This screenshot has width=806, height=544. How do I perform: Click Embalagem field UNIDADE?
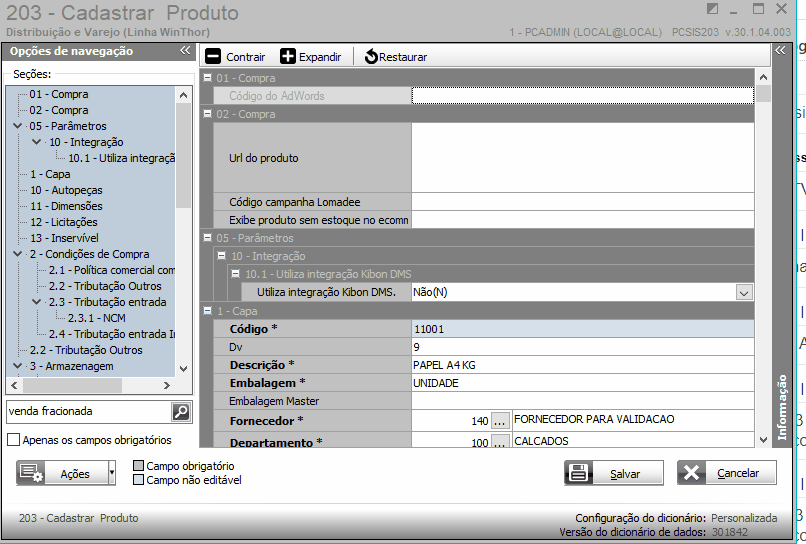click(x=582, y=383)
